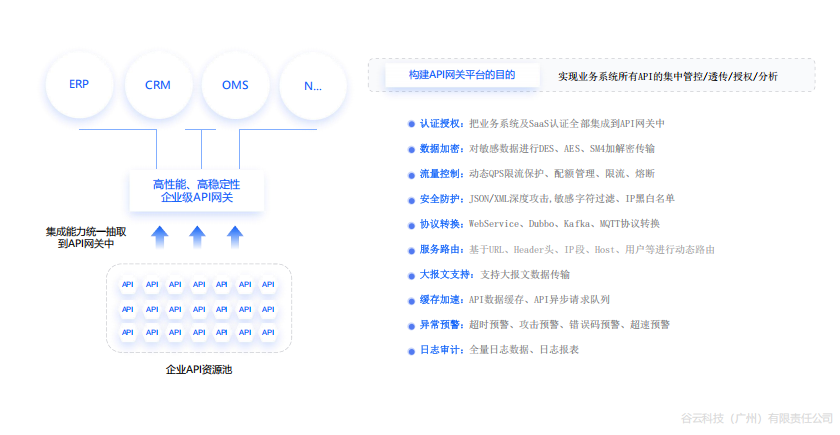Open the N... circle node

click(313, 85)
